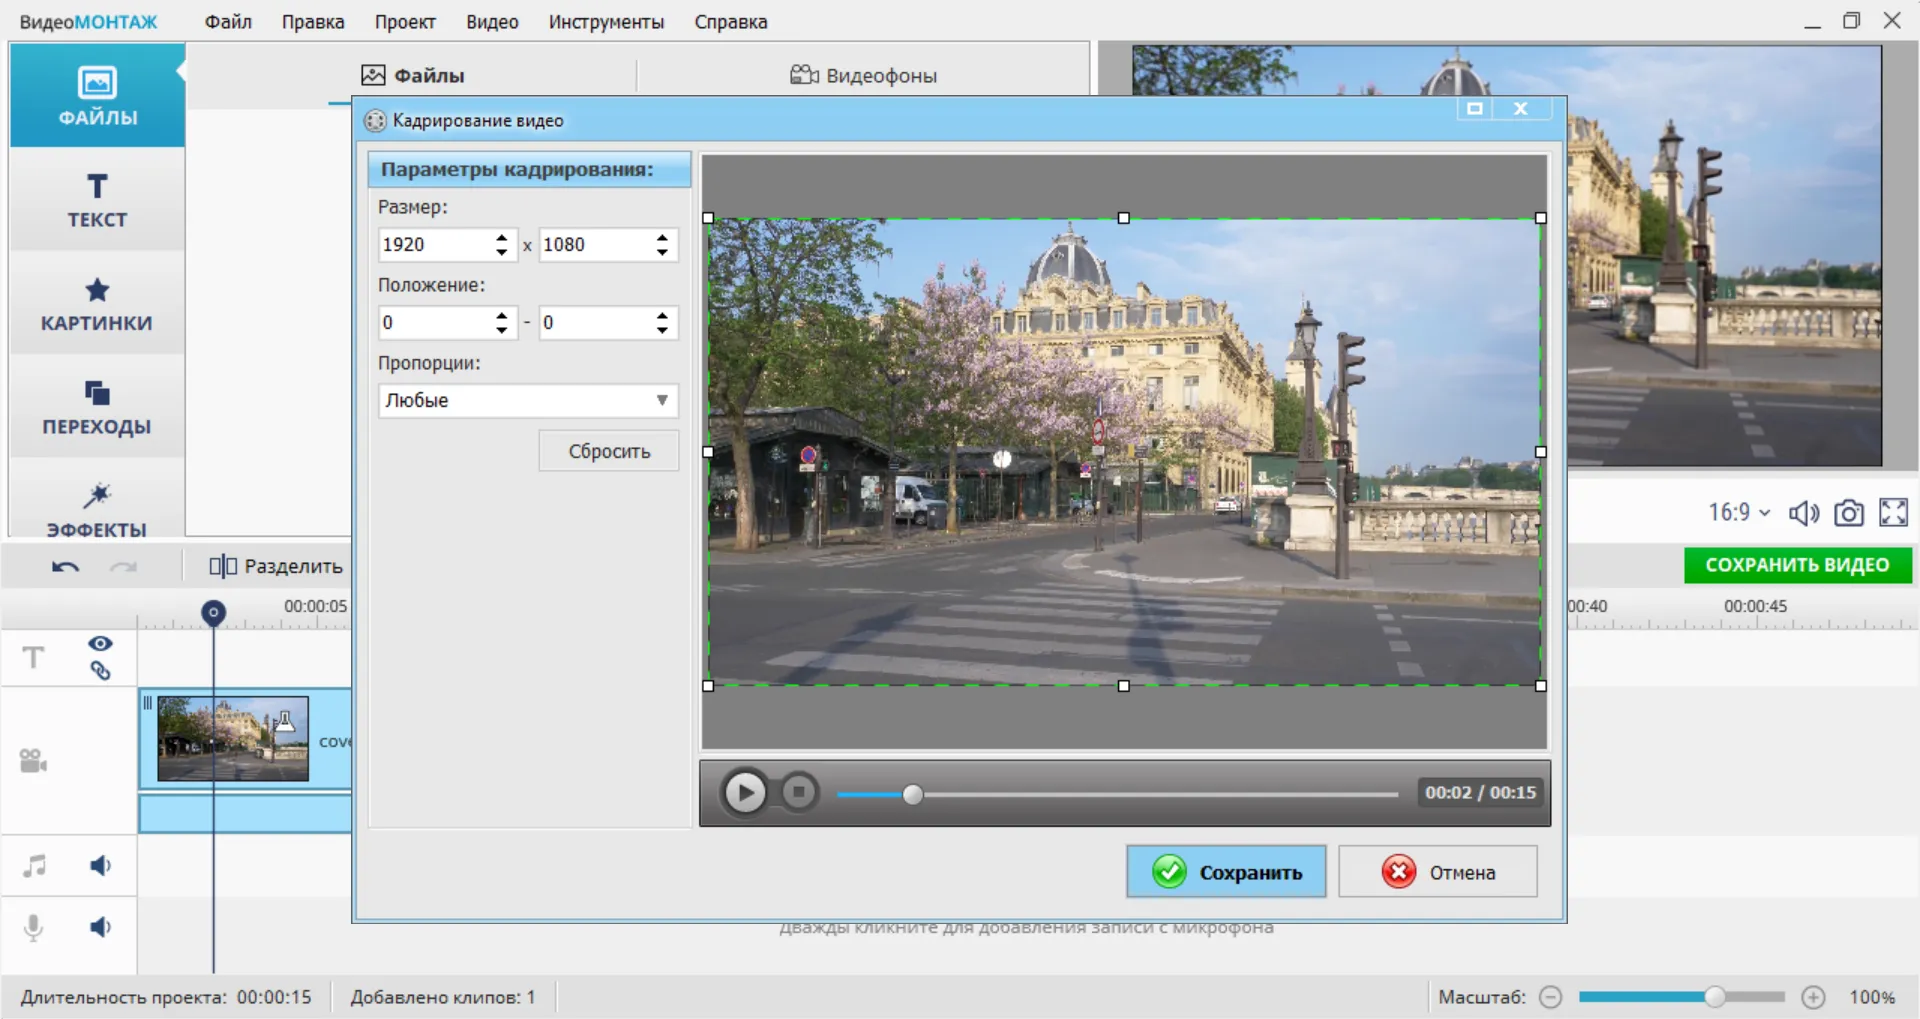1920x1019 pixels.
Task: Click Отмена to cancel cropping
Action: coord(1438,872)
